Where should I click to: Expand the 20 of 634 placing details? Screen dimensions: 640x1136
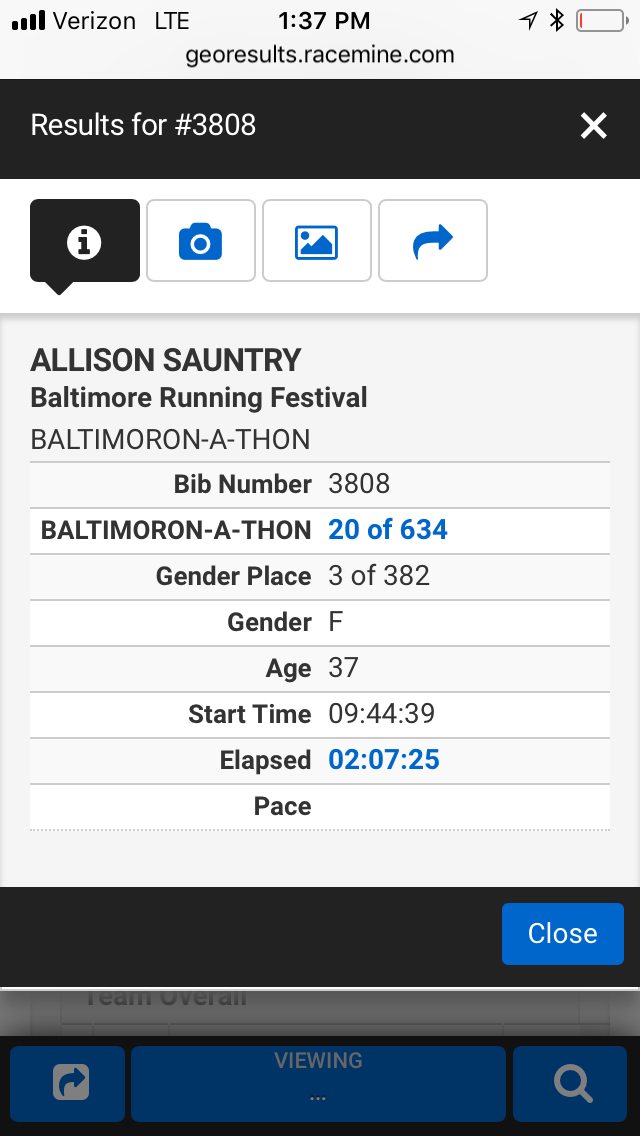(x=387, y=530)
